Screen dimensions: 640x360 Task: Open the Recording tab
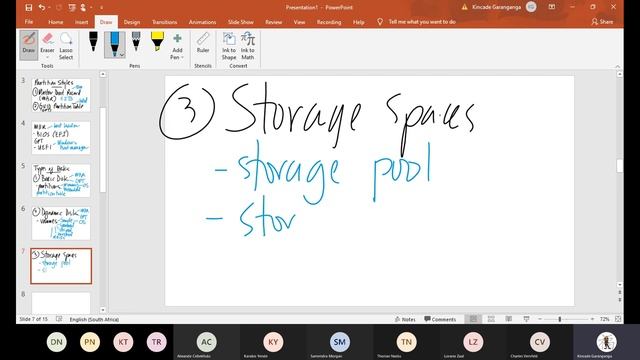pyautogui.click(x=329, y=22)
